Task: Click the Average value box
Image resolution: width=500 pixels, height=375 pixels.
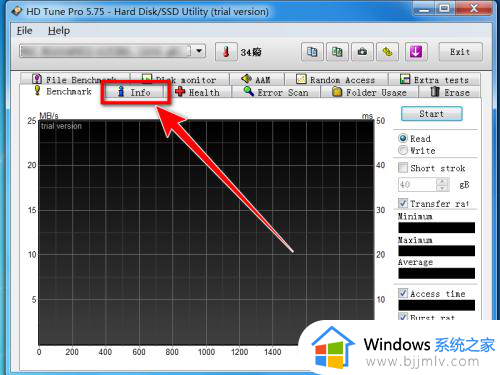Action: pos(436,273)
